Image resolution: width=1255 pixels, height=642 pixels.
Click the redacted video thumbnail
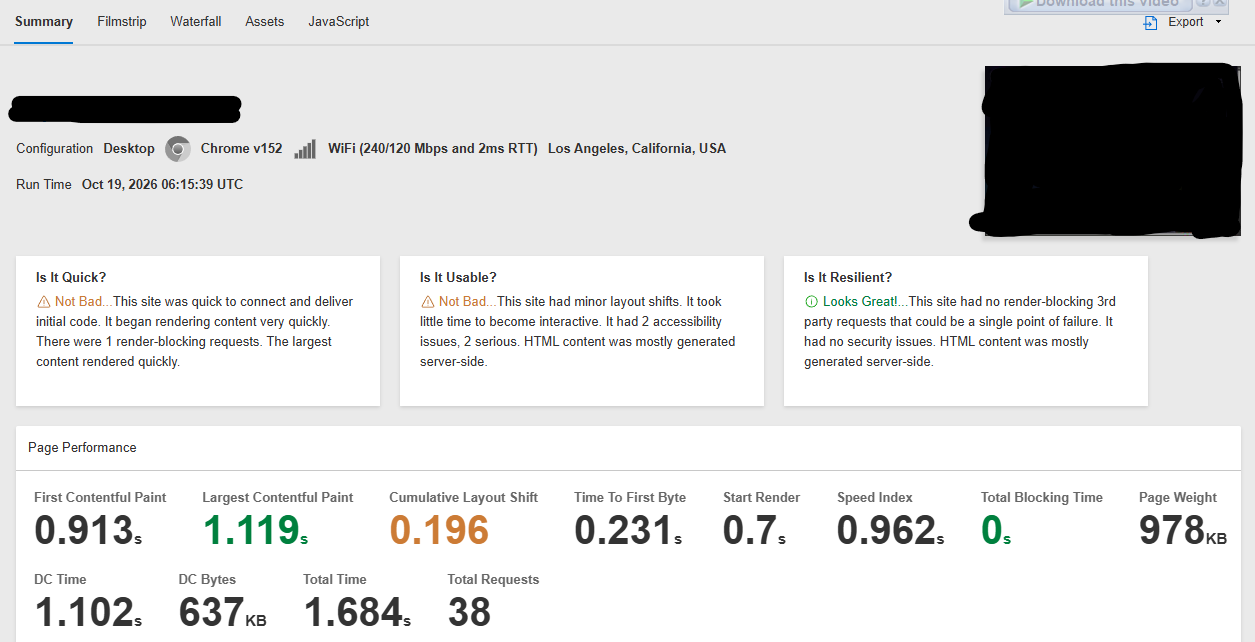pyautogui.click(x=1110, y=150)
